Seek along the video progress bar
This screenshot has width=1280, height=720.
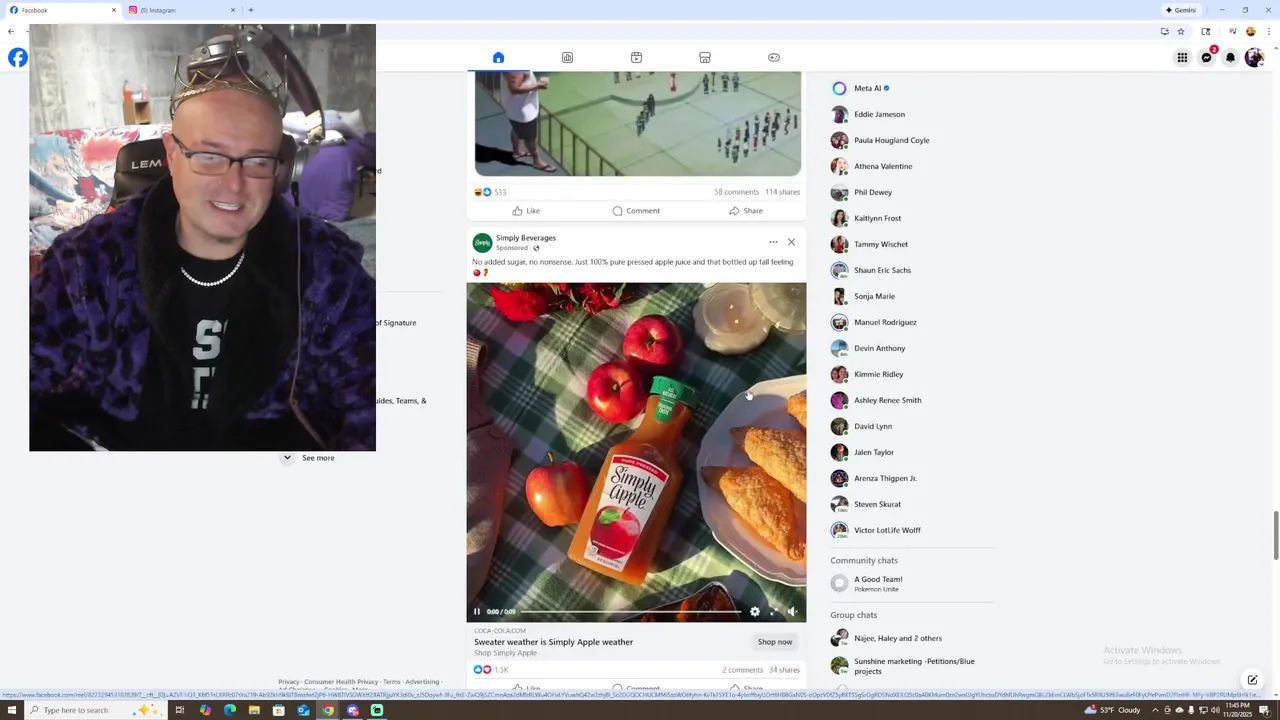point(631,611)
